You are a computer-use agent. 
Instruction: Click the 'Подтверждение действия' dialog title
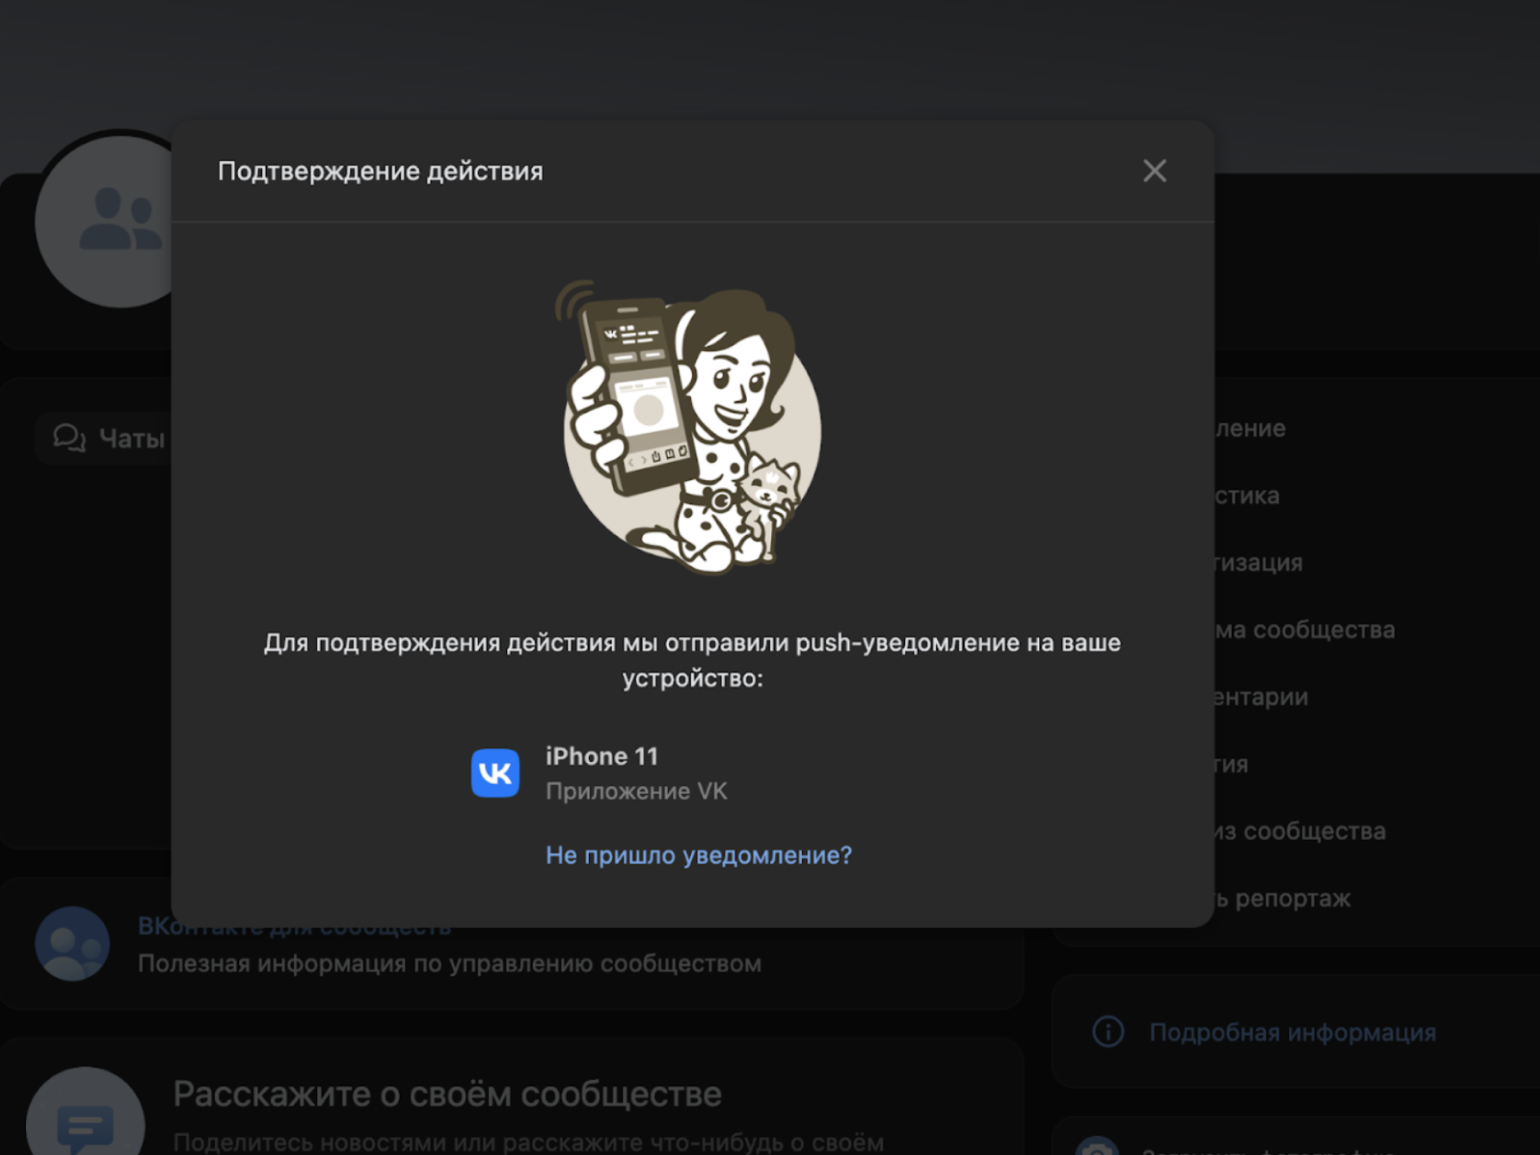click(x=380, y=171)
